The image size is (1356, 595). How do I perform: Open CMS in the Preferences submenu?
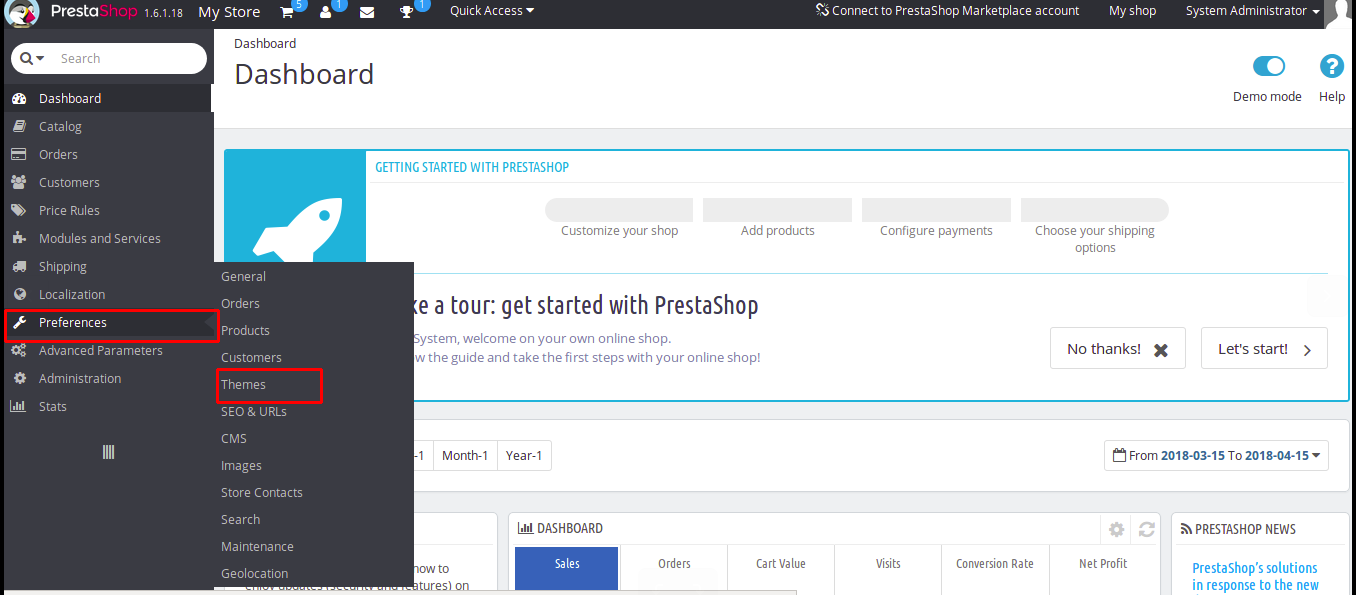[x=234, y=438]
